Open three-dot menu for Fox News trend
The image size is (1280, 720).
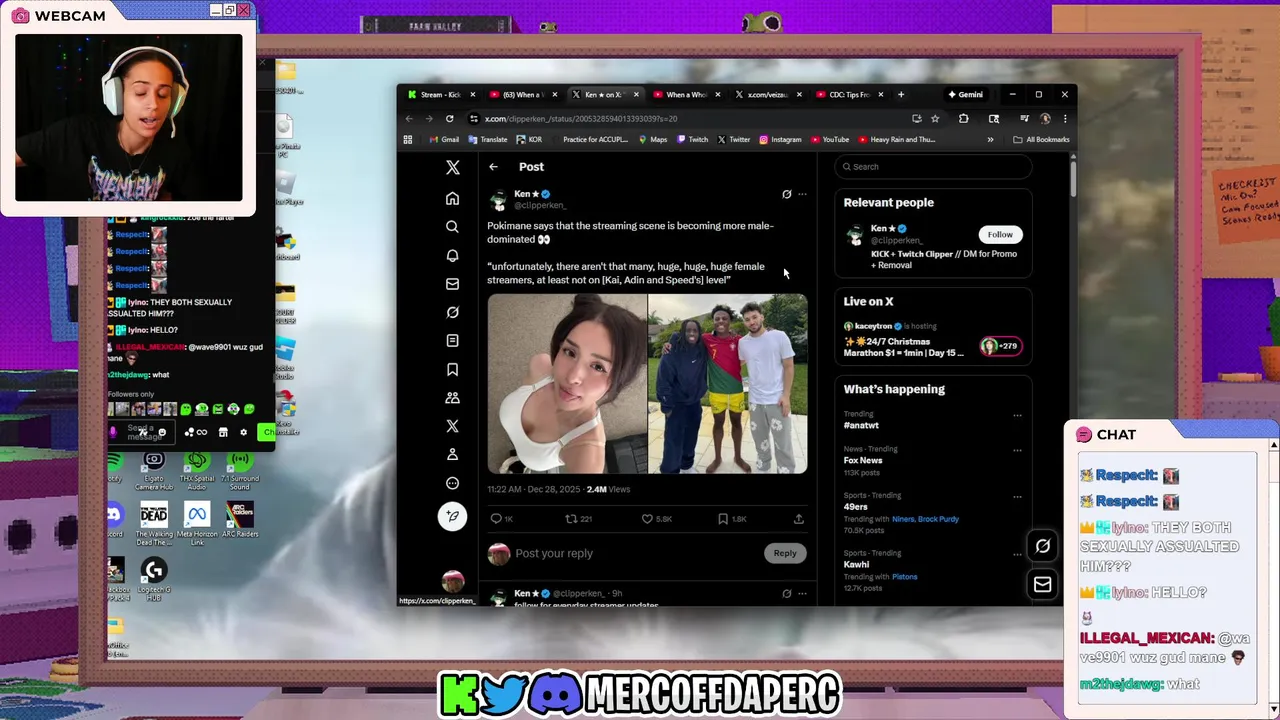tap(1017, 450)
